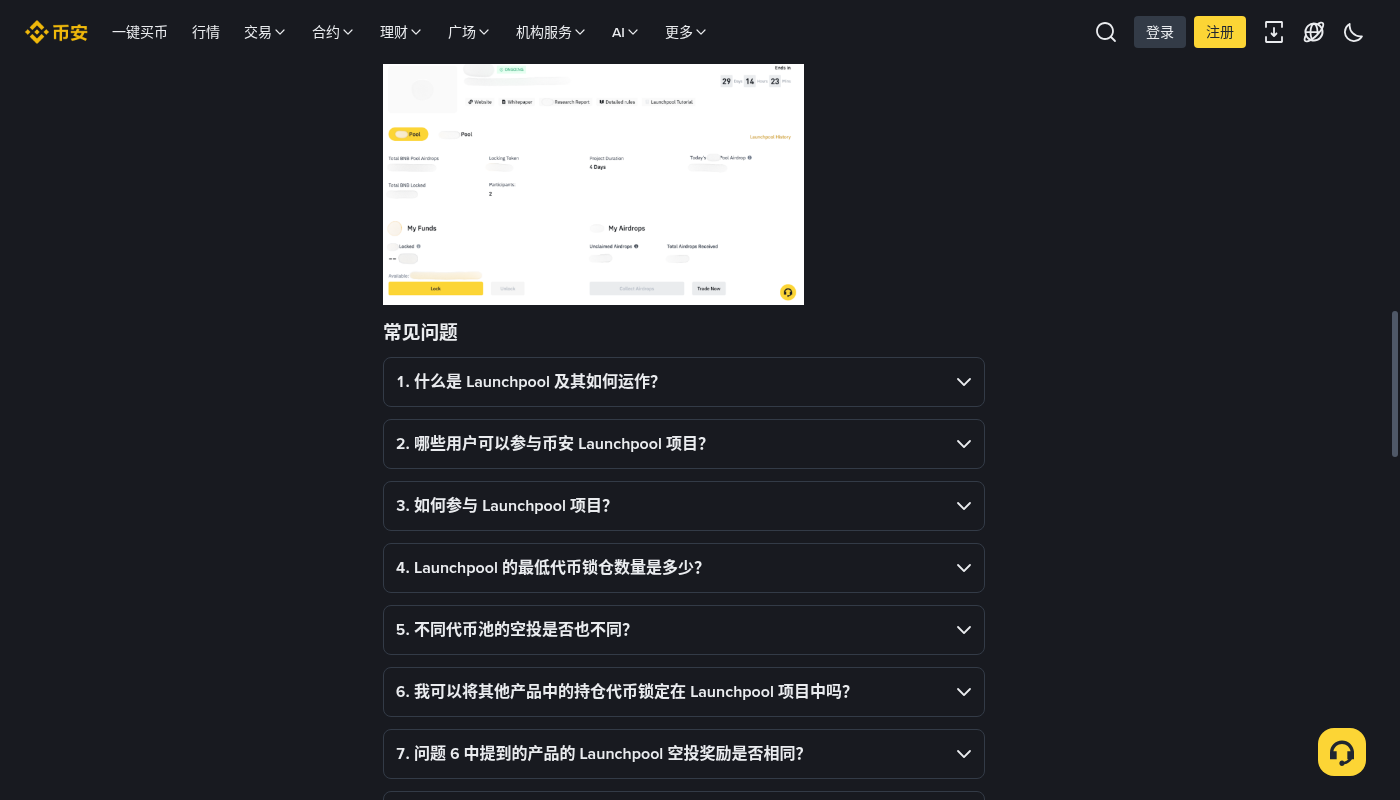The image size is (1400, 800).
Task: Open the search icon in header
Action: click(x=1106, y=32)
